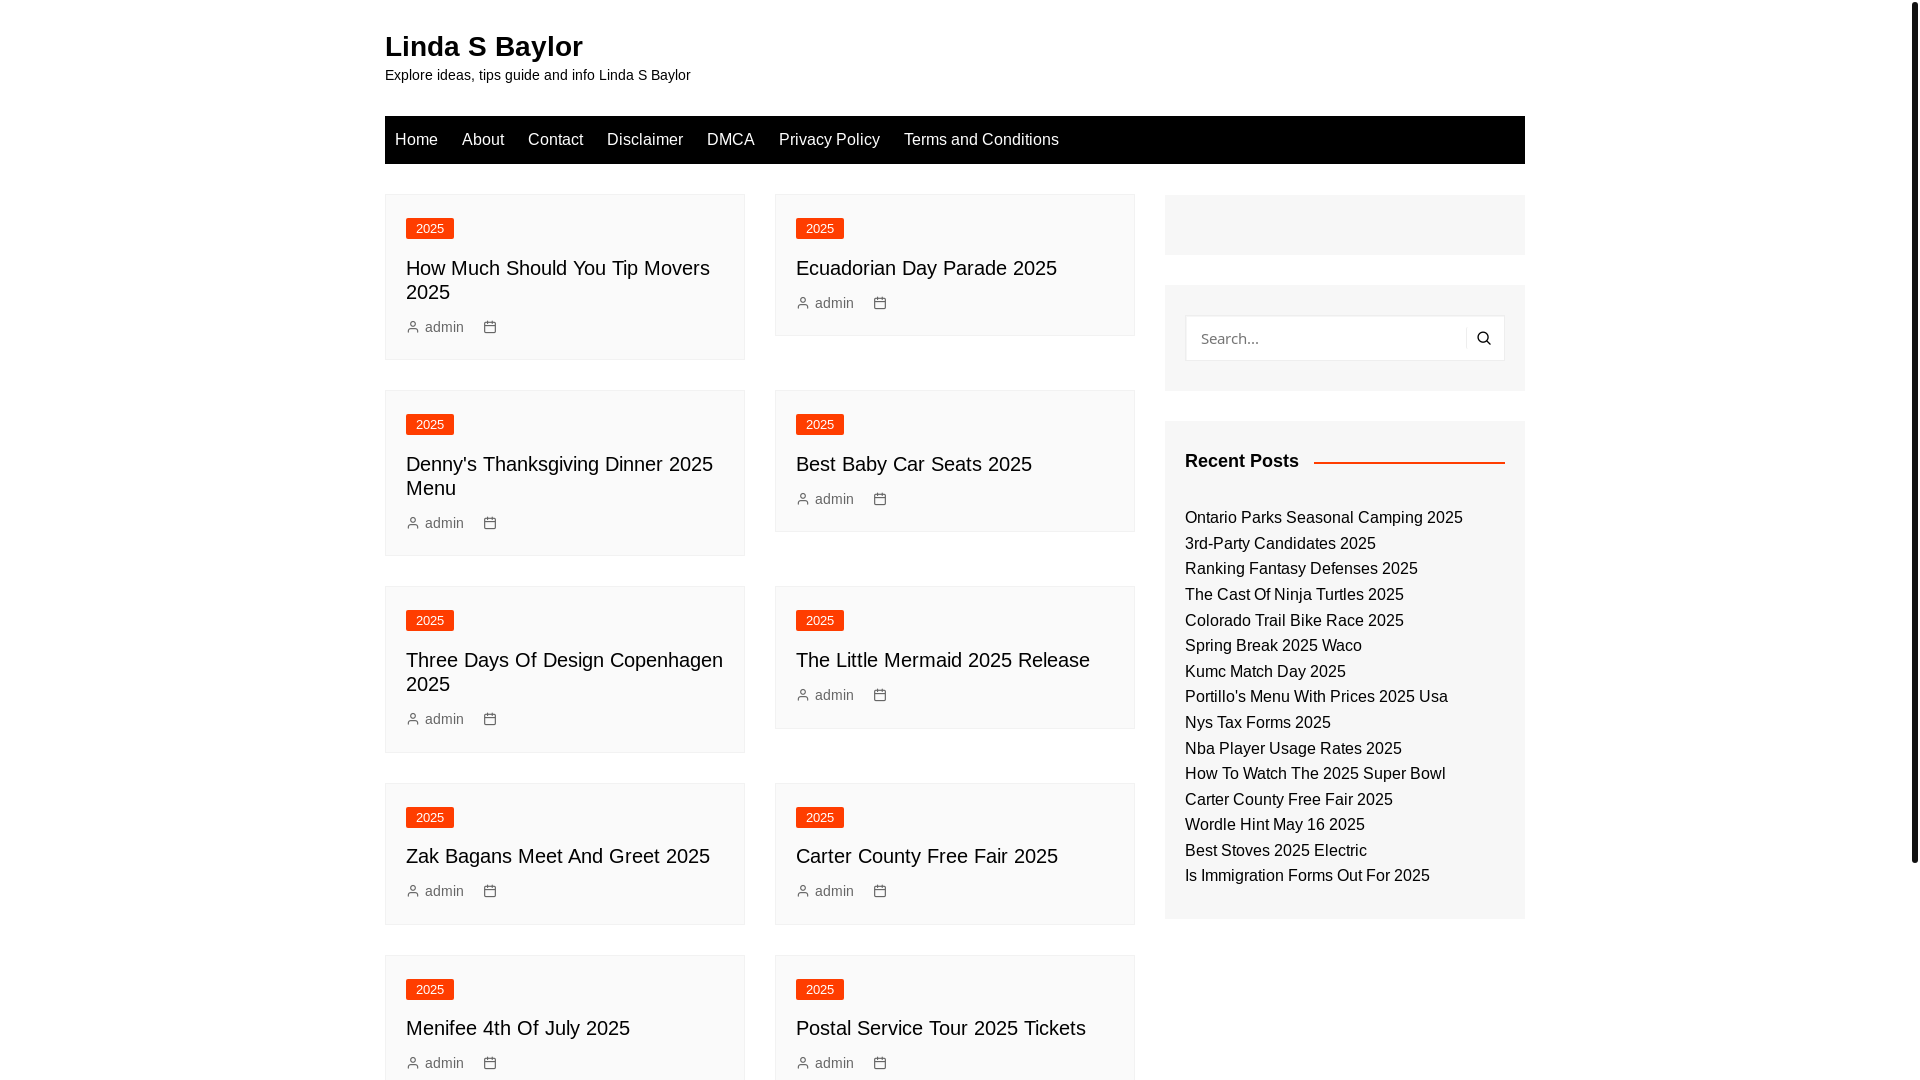Click 2025 tag on Postal Service Tour card
The width and height of the screenshot is (1920, 1080).
click(x=820, y=990)
